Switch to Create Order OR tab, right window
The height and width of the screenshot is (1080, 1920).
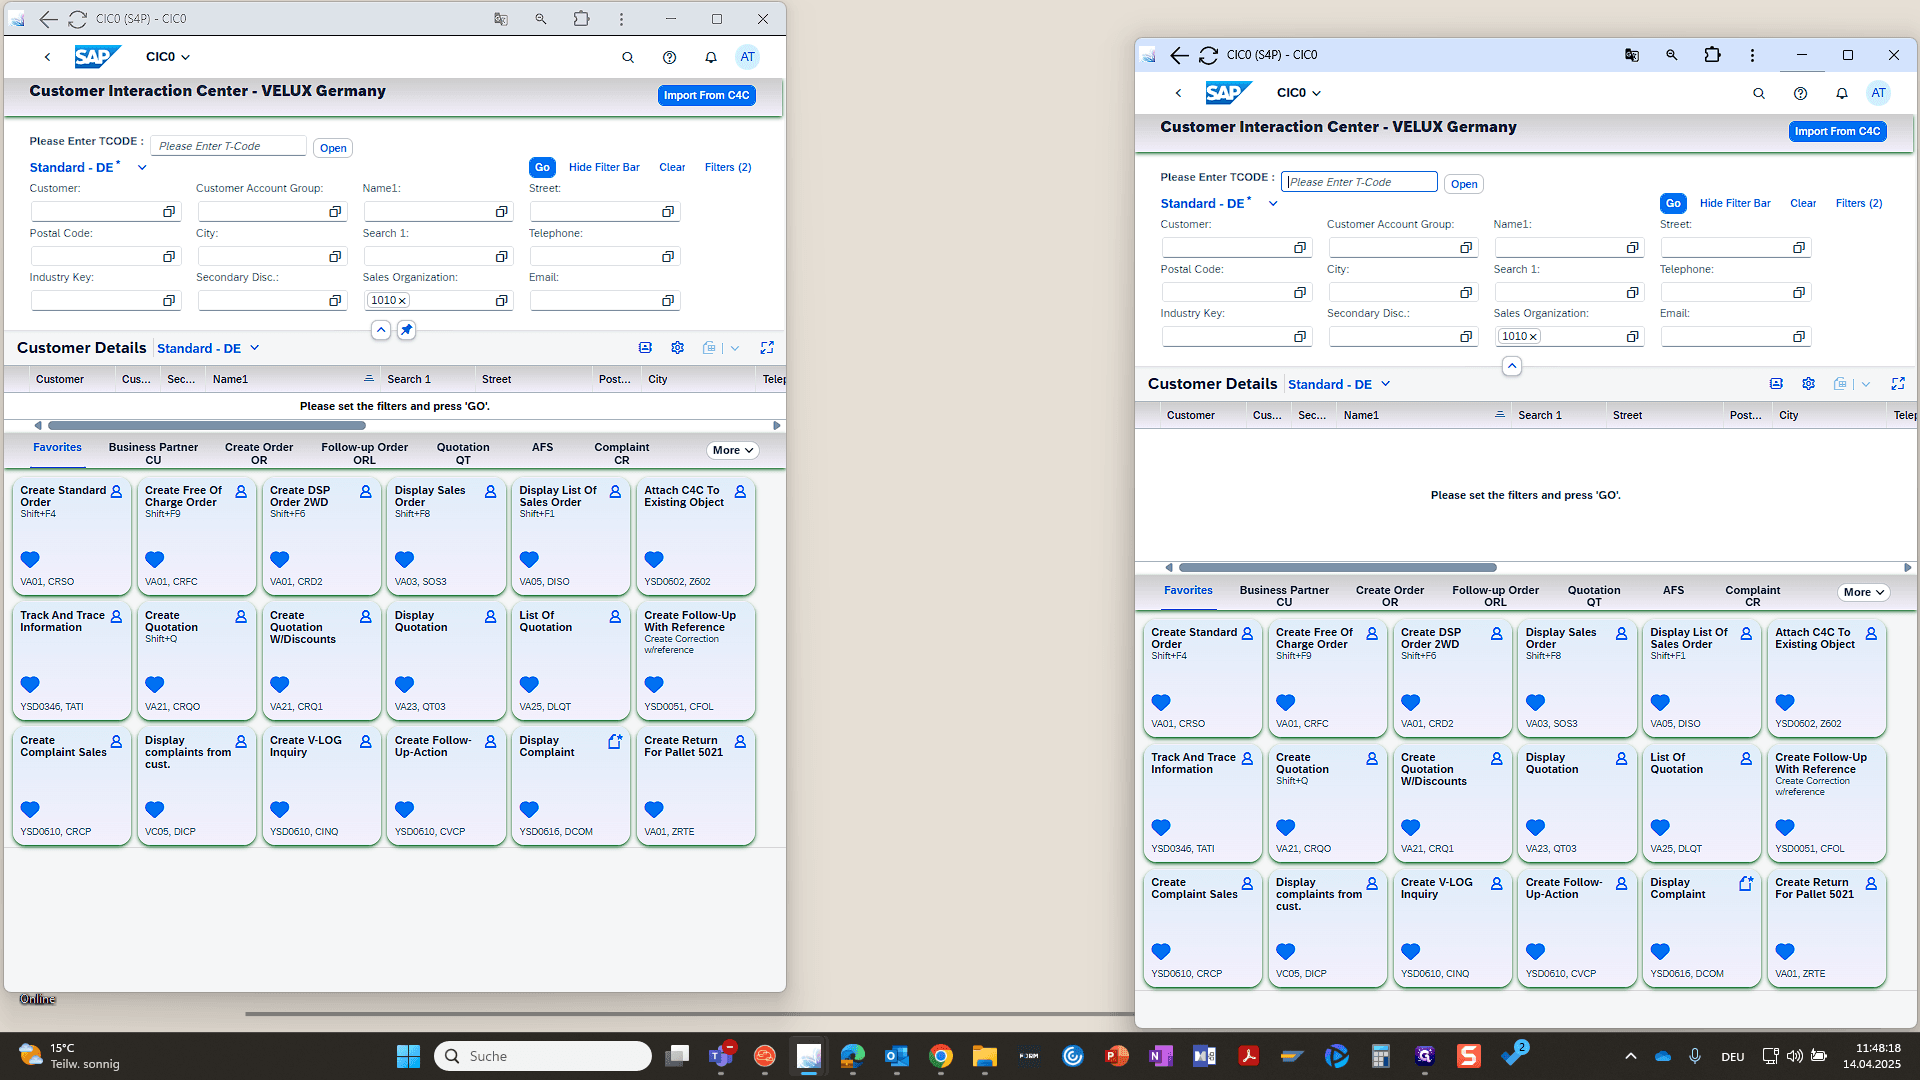tap(1390, 596)
